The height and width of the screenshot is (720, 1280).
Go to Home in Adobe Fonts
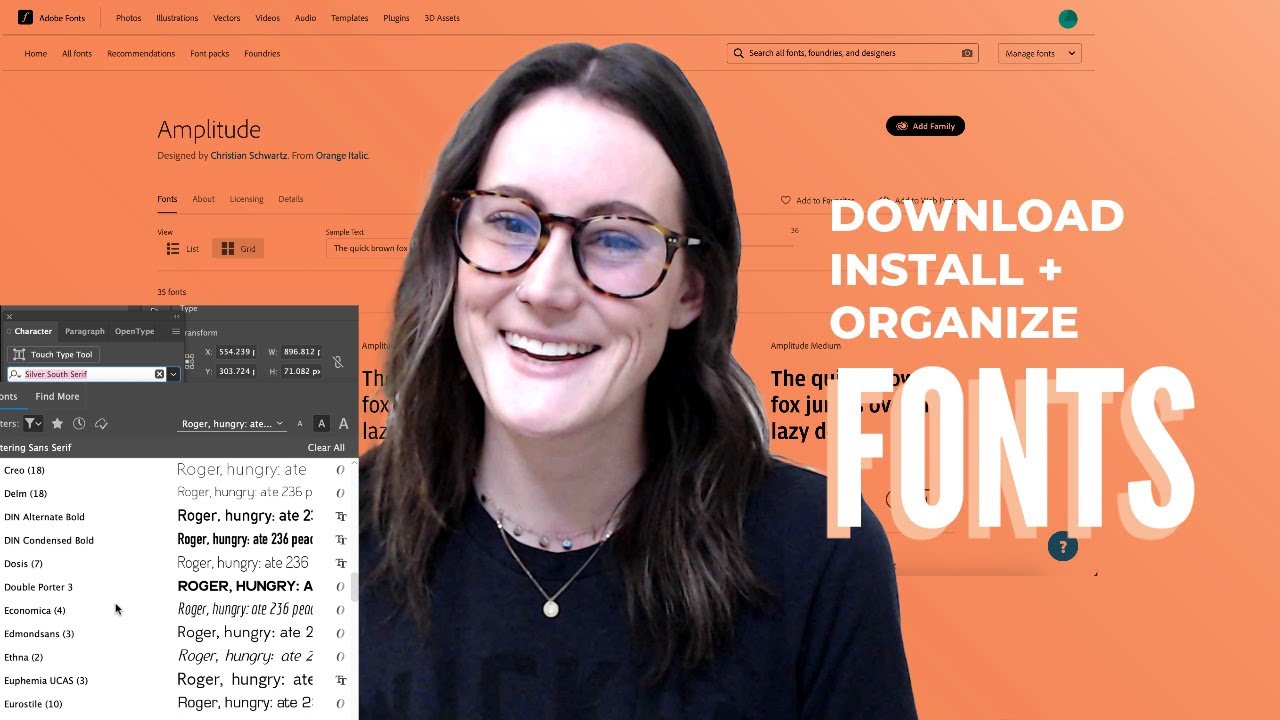tap(35, 54)
